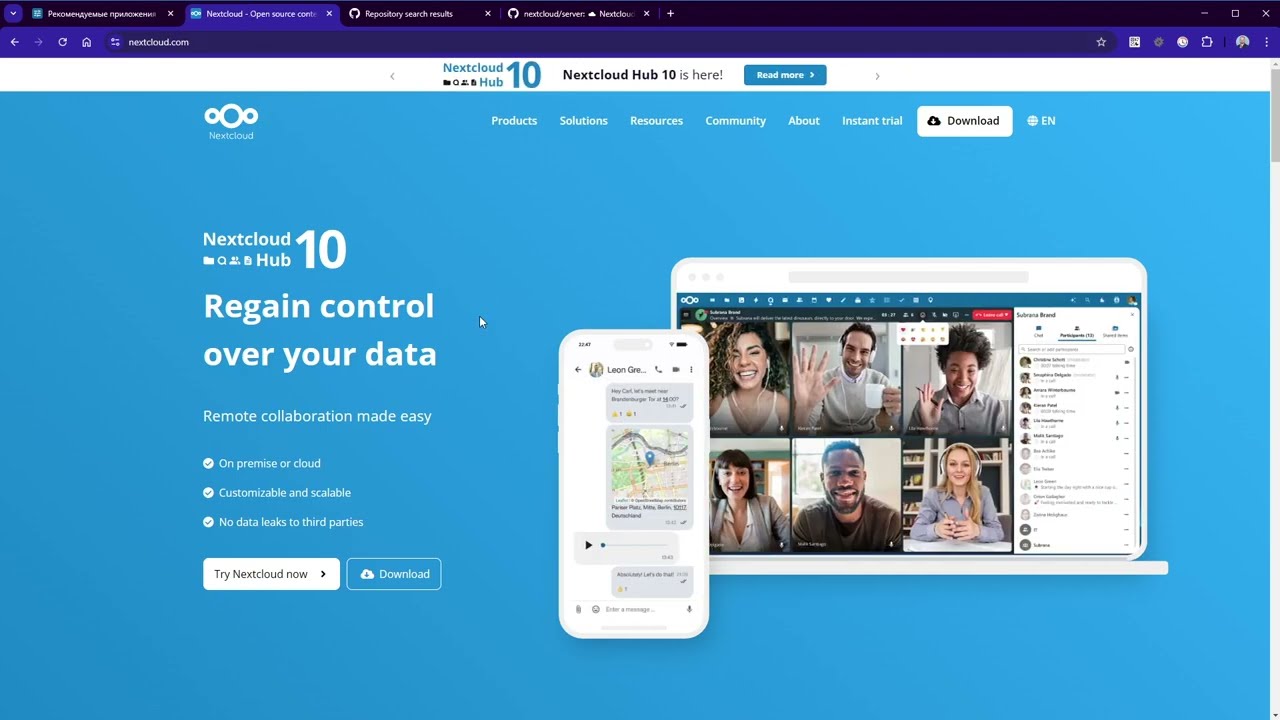Close the nextcloud/server tab
1280x720 pixels.
647,14
